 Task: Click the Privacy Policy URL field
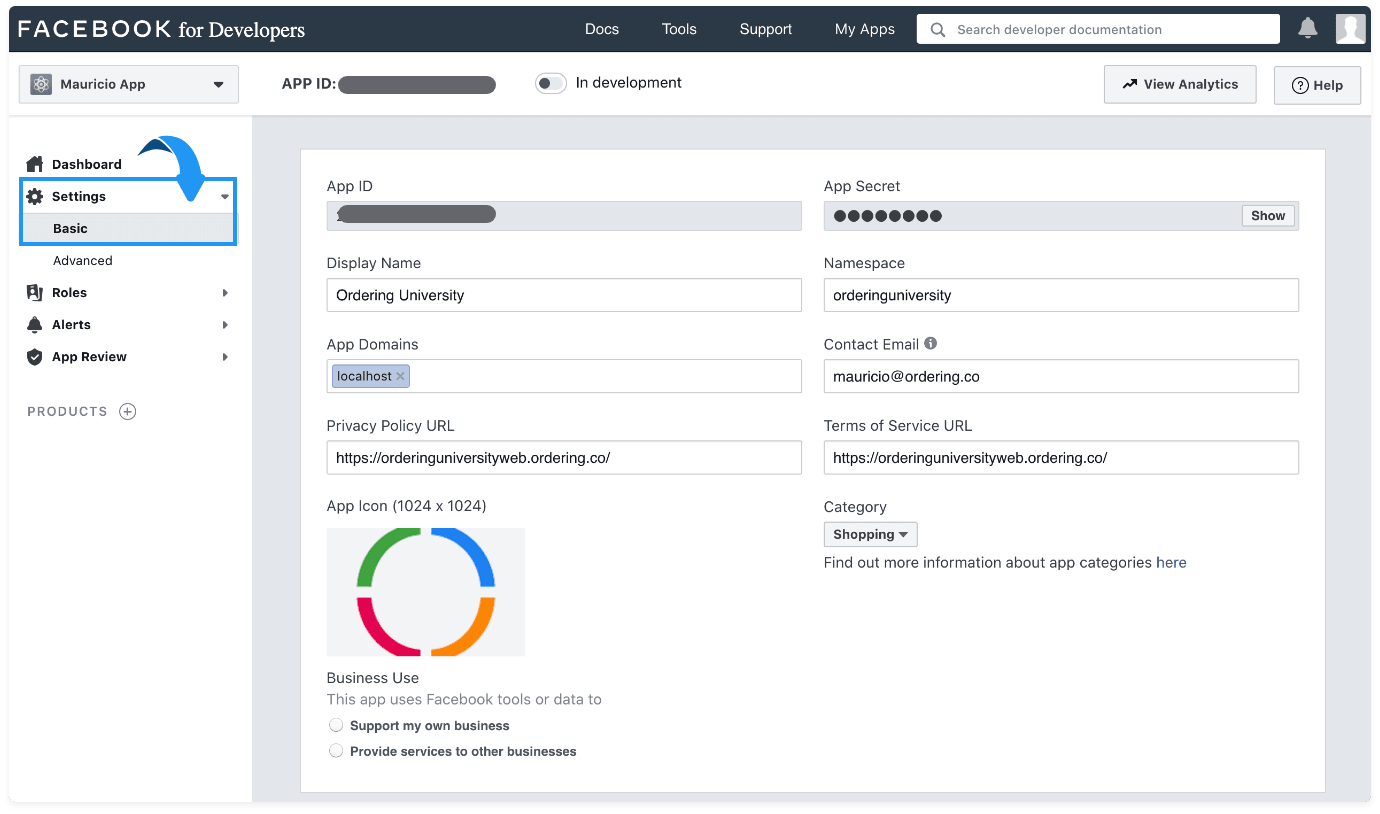564,457
